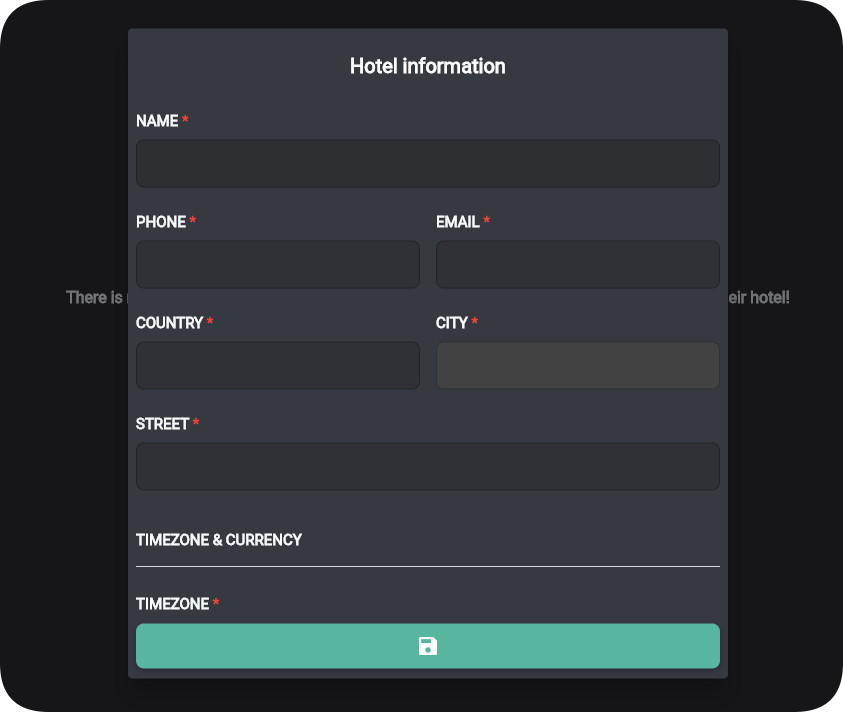Focus the Street address input
The height and width of the screenshot is (712, 843).
(x=428, y=467)
